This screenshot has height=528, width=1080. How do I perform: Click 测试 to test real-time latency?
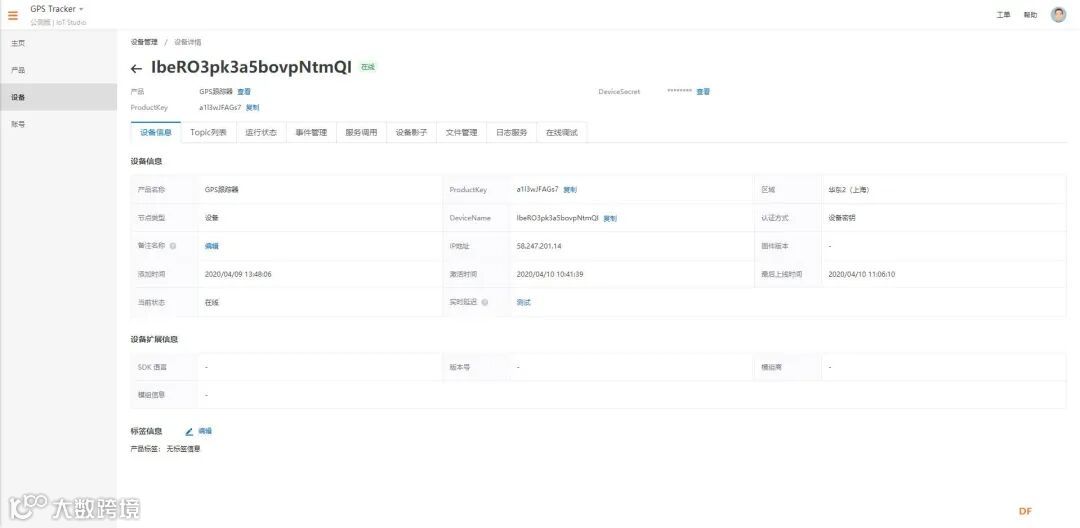pyautogui.click(x=523, y=302)
